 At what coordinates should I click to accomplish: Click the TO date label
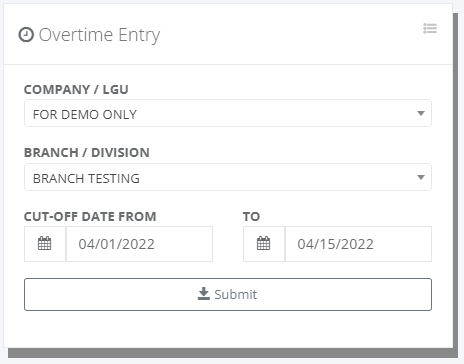tap(251, 217)
